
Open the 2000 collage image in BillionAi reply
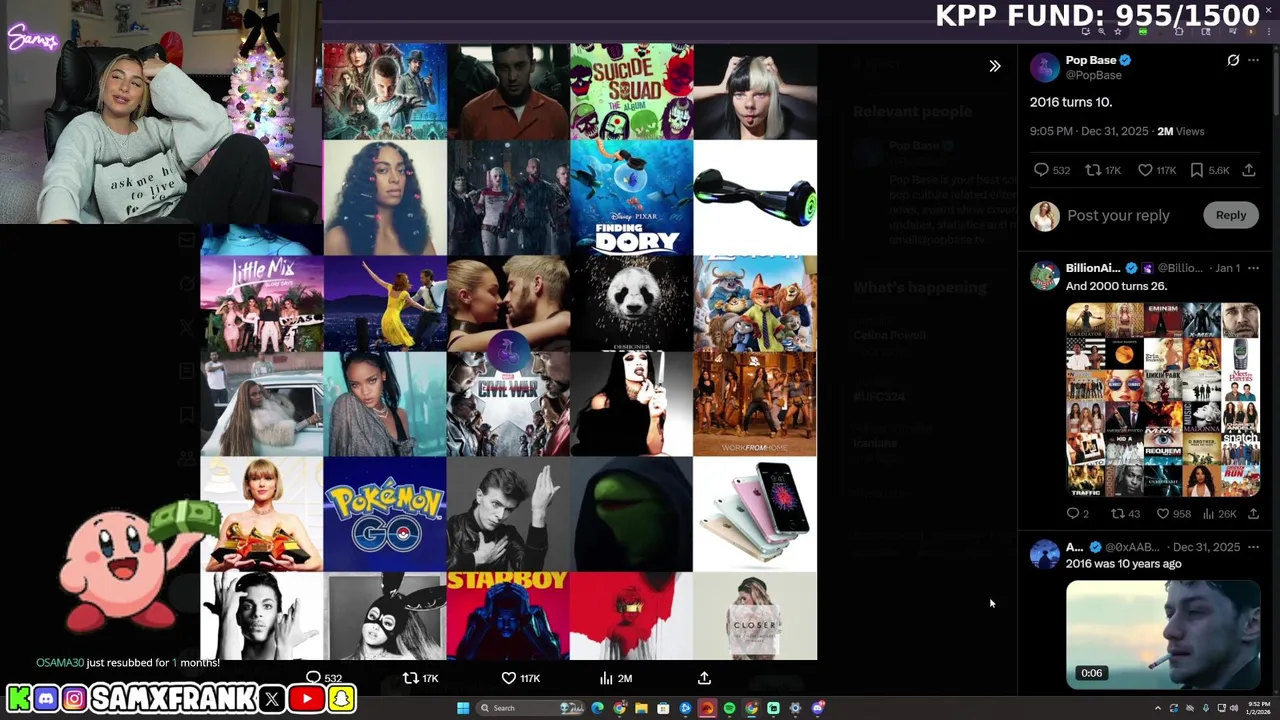coord(1163,400)
